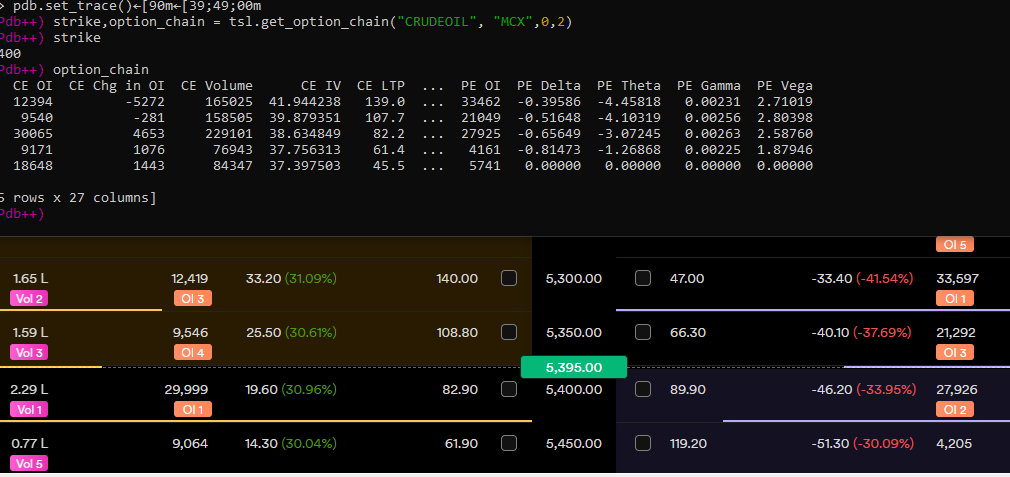The width and height of the screenshot is (1010, 477).
Task: Tick the call checkbox left of 5,300.00 strike
Action: click(508, 278)
